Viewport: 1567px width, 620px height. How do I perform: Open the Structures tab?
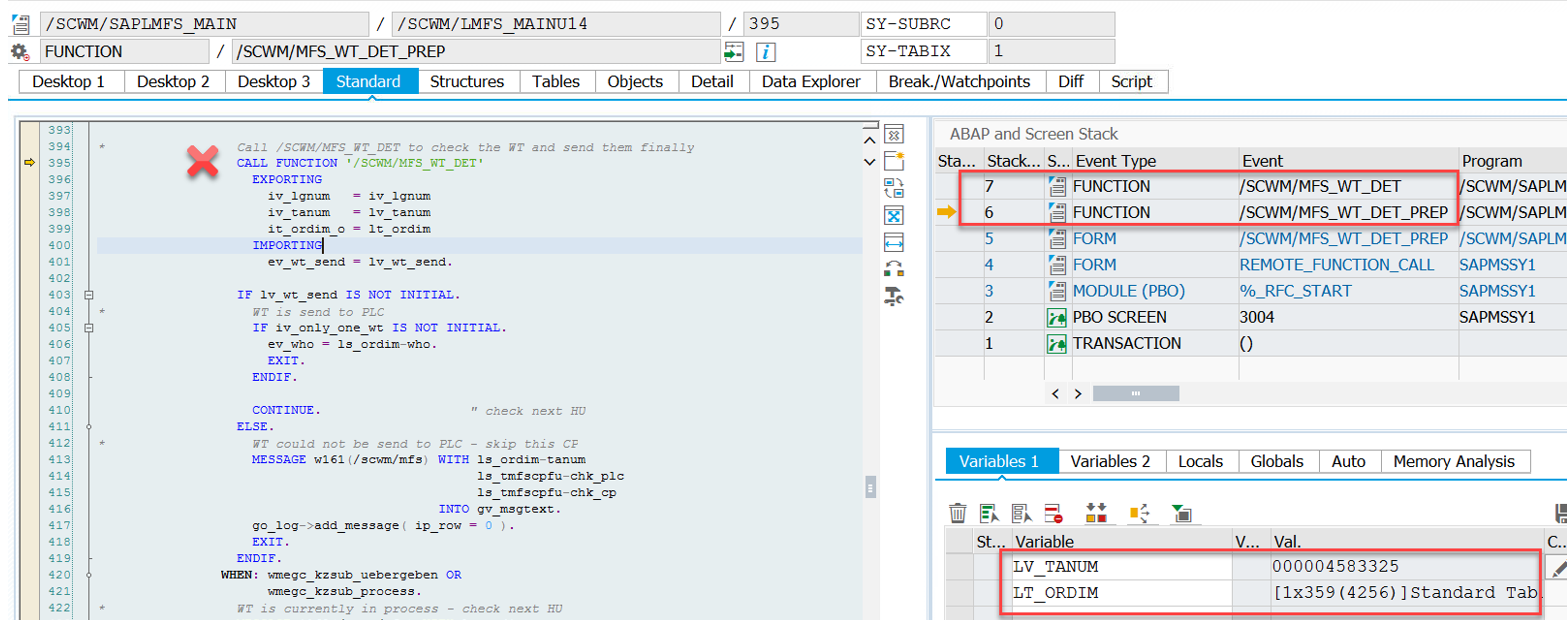point(467,82)
